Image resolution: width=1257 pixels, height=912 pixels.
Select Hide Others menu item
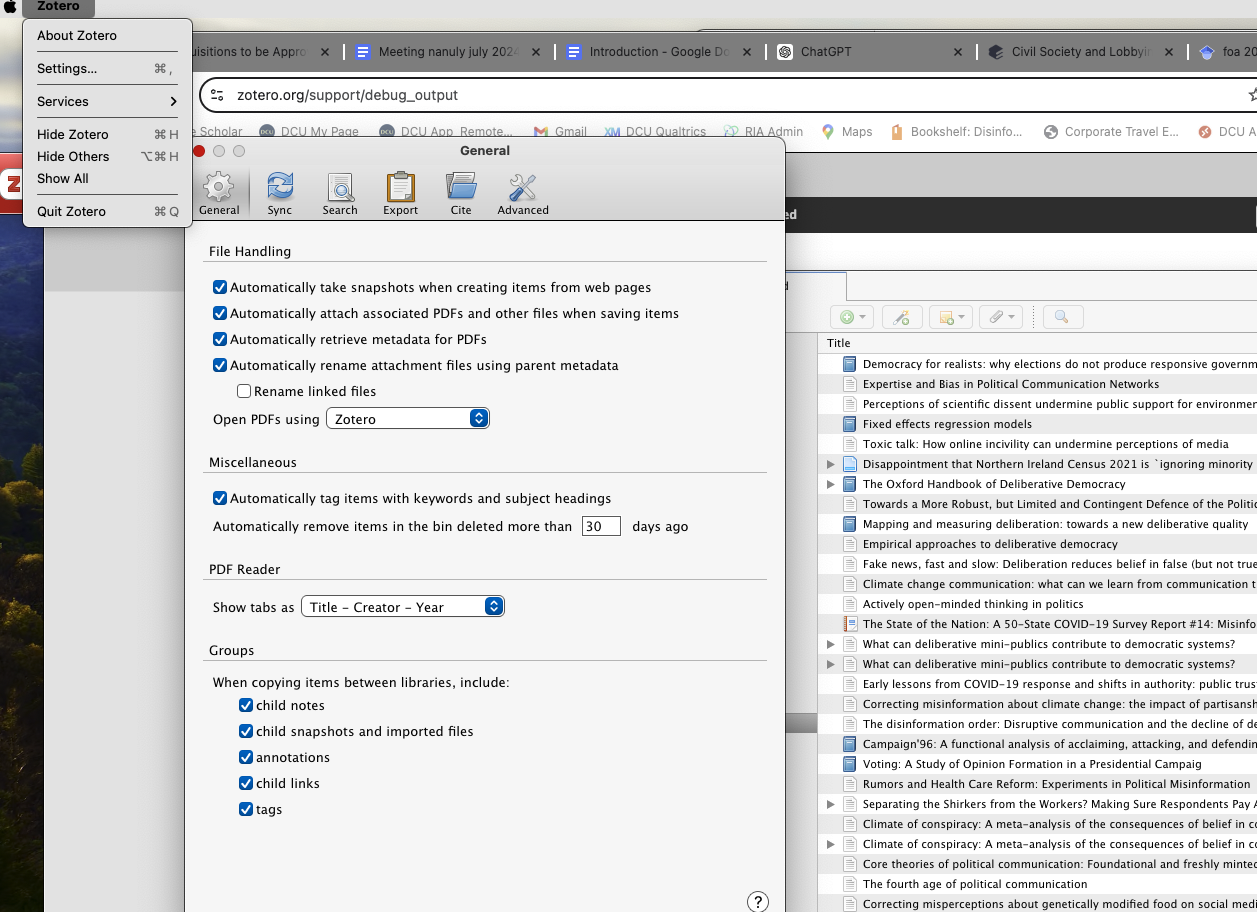[x=107, y=156]
